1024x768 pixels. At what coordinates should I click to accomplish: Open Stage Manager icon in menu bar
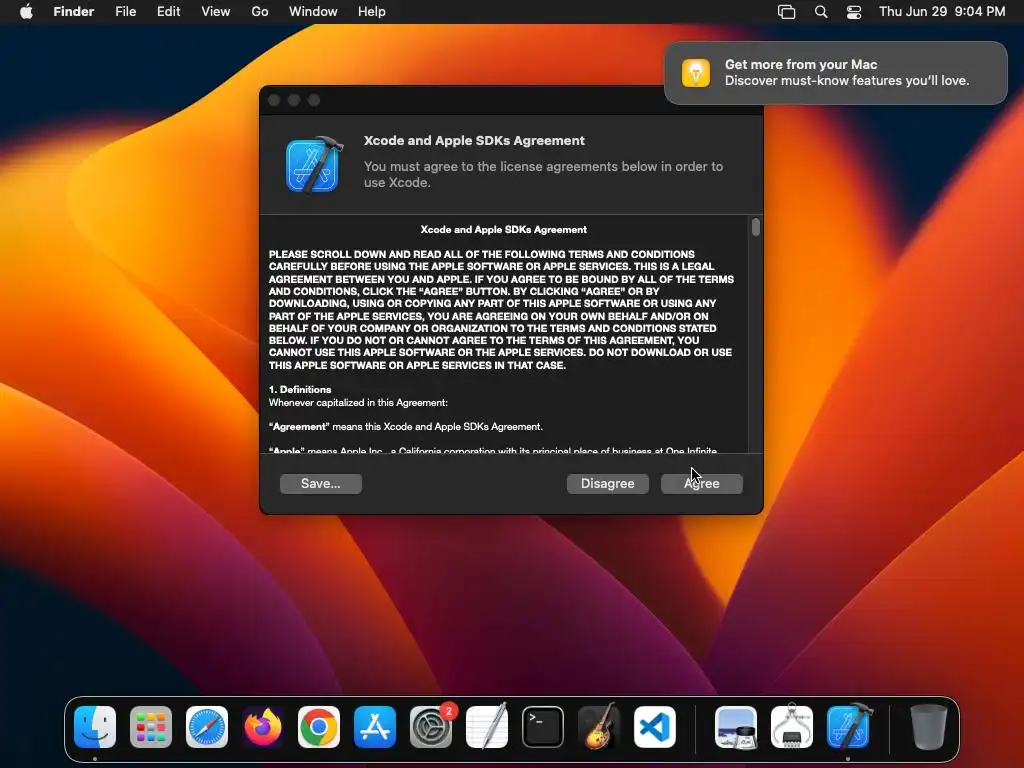coord(787,12)
